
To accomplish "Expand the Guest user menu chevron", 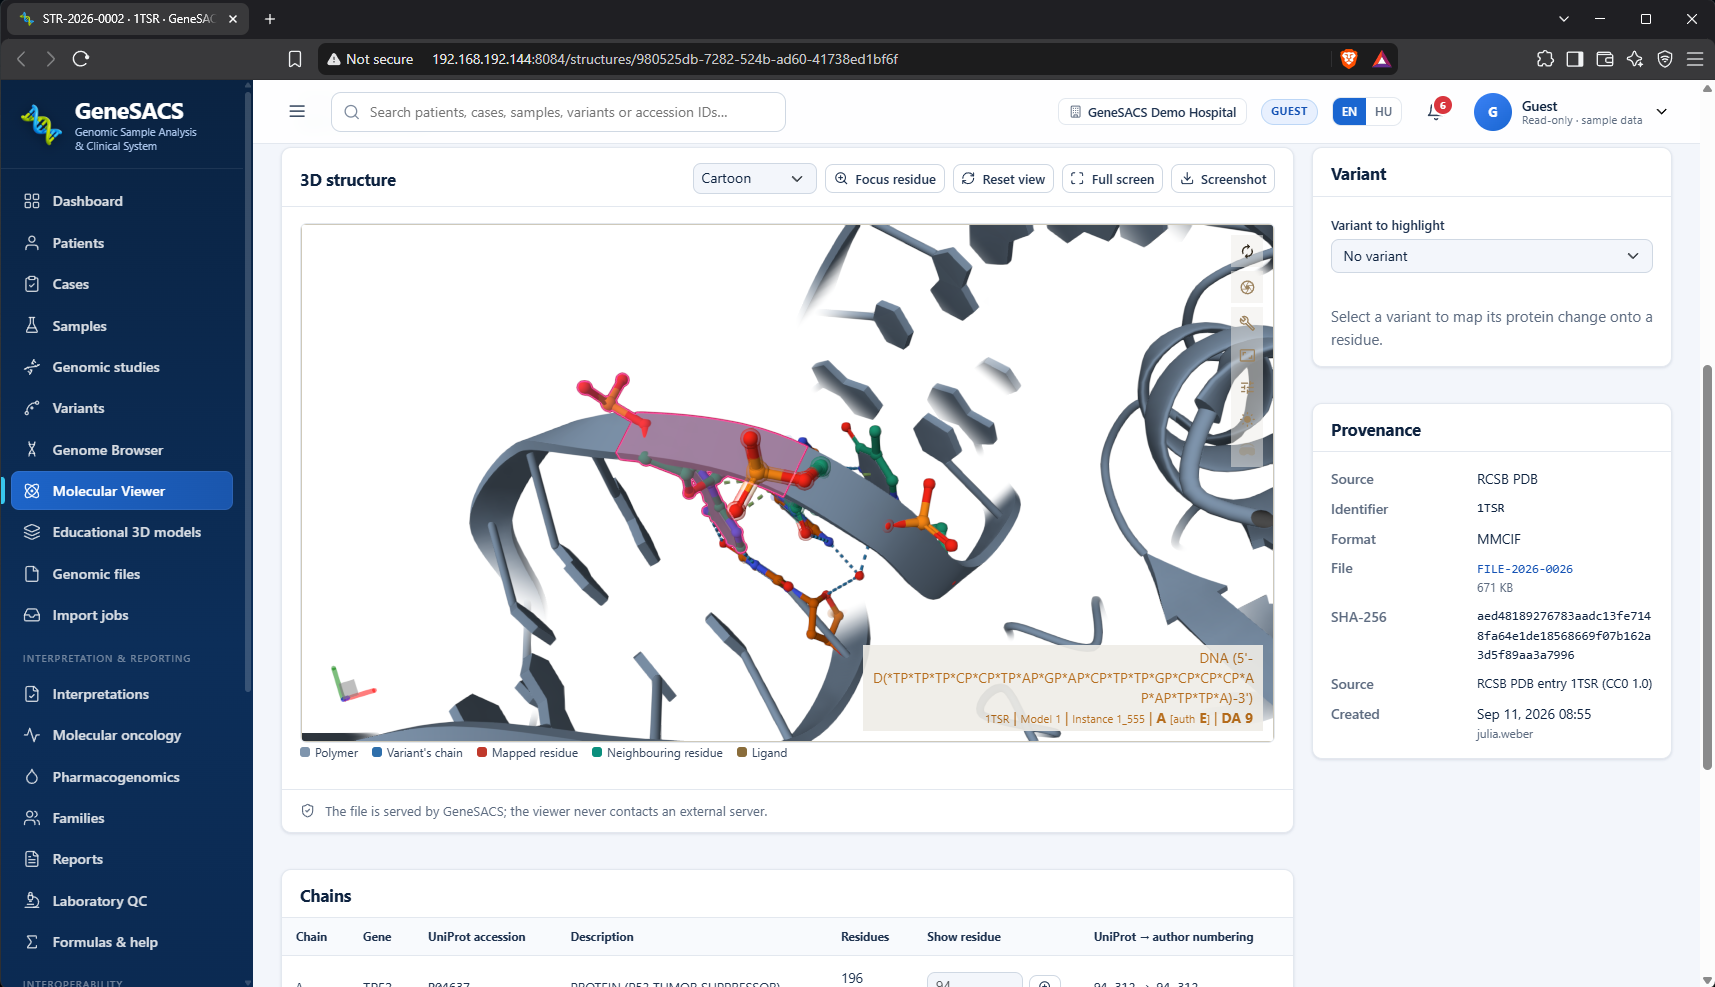I will pyautogui.click(x=1661, y=112).
